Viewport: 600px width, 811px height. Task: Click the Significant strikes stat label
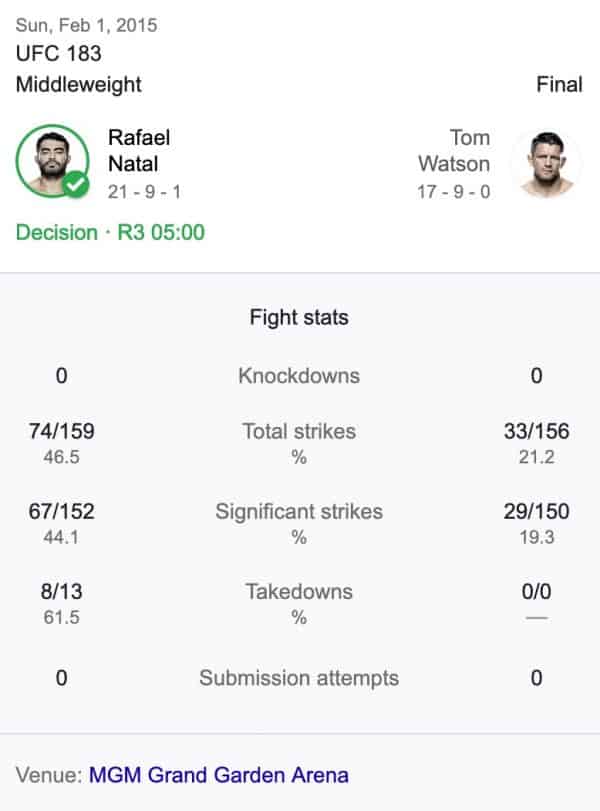click(x=299, y=512)
